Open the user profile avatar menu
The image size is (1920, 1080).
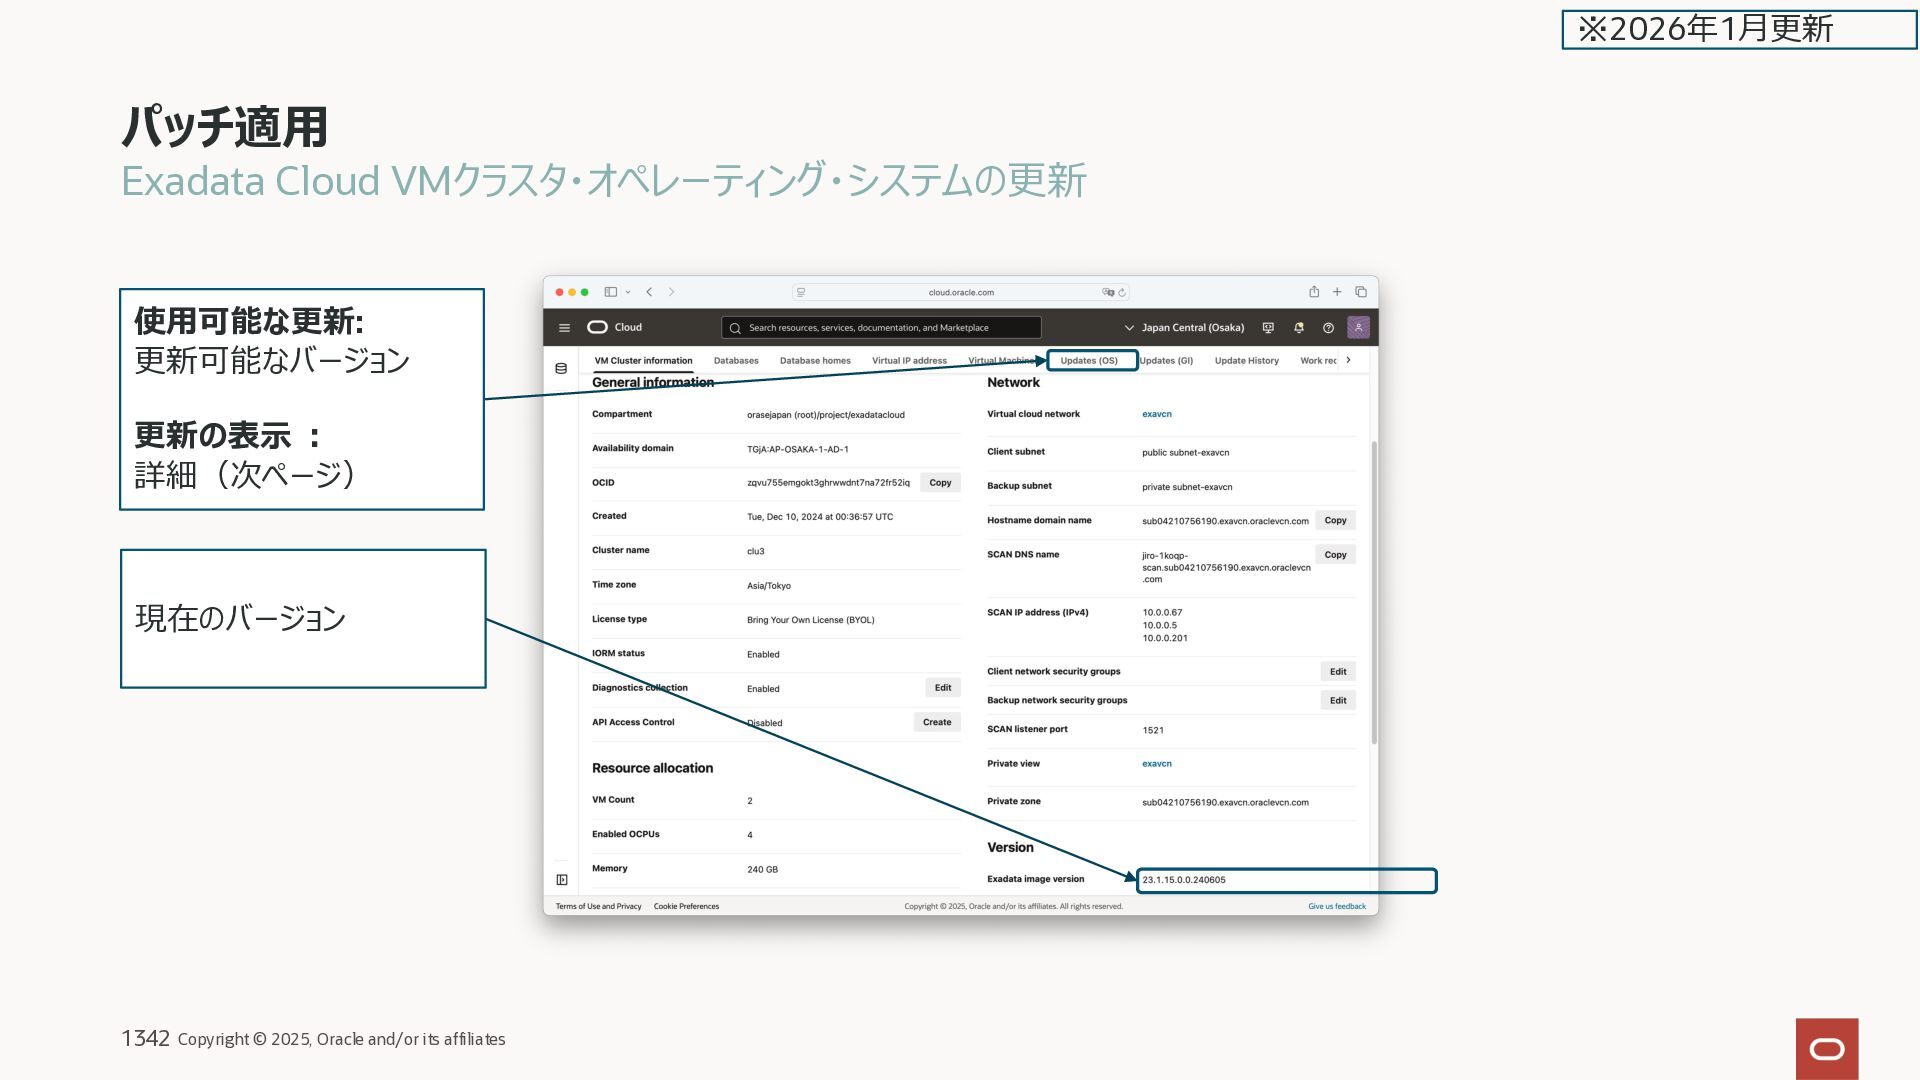click(1358, 327)
